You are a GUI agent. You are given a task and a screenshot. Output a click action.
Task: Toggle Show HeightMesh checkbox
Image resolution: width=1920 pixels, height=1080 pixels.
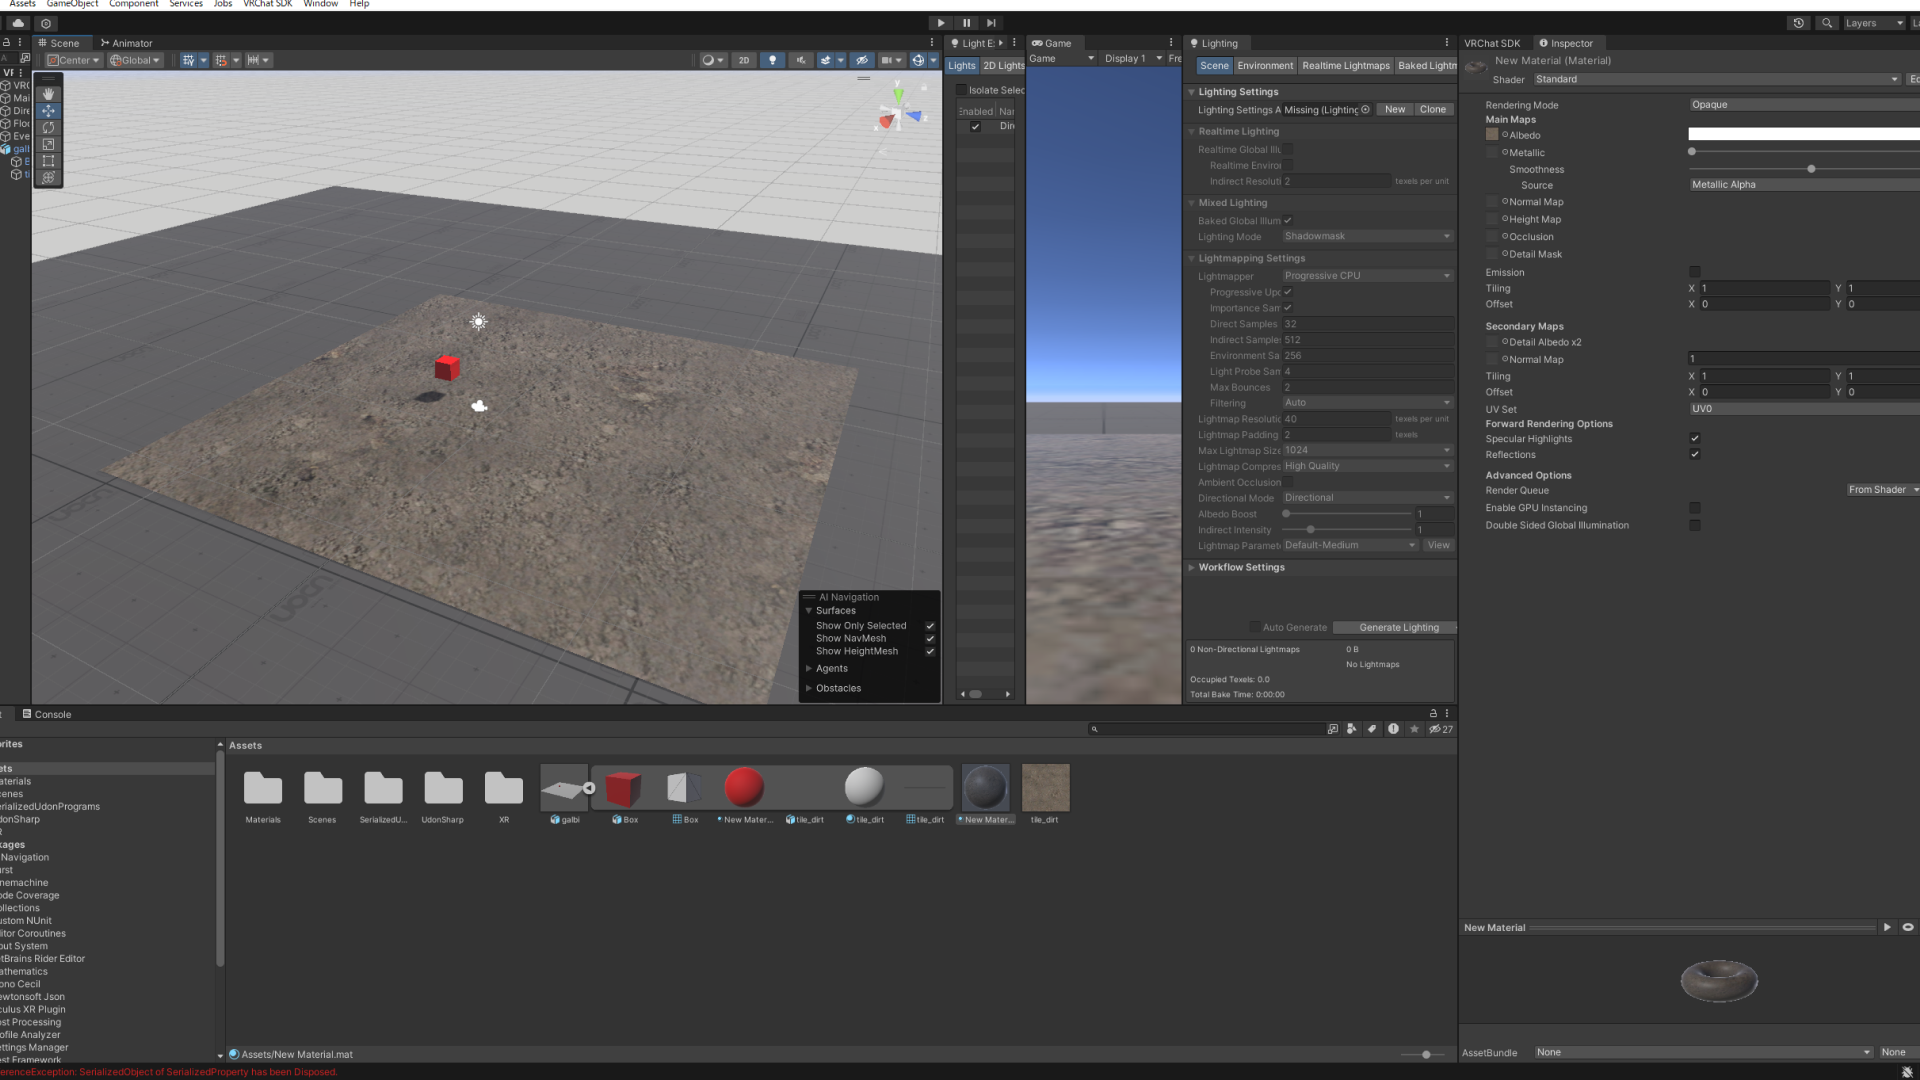click(x=930, y=652)
